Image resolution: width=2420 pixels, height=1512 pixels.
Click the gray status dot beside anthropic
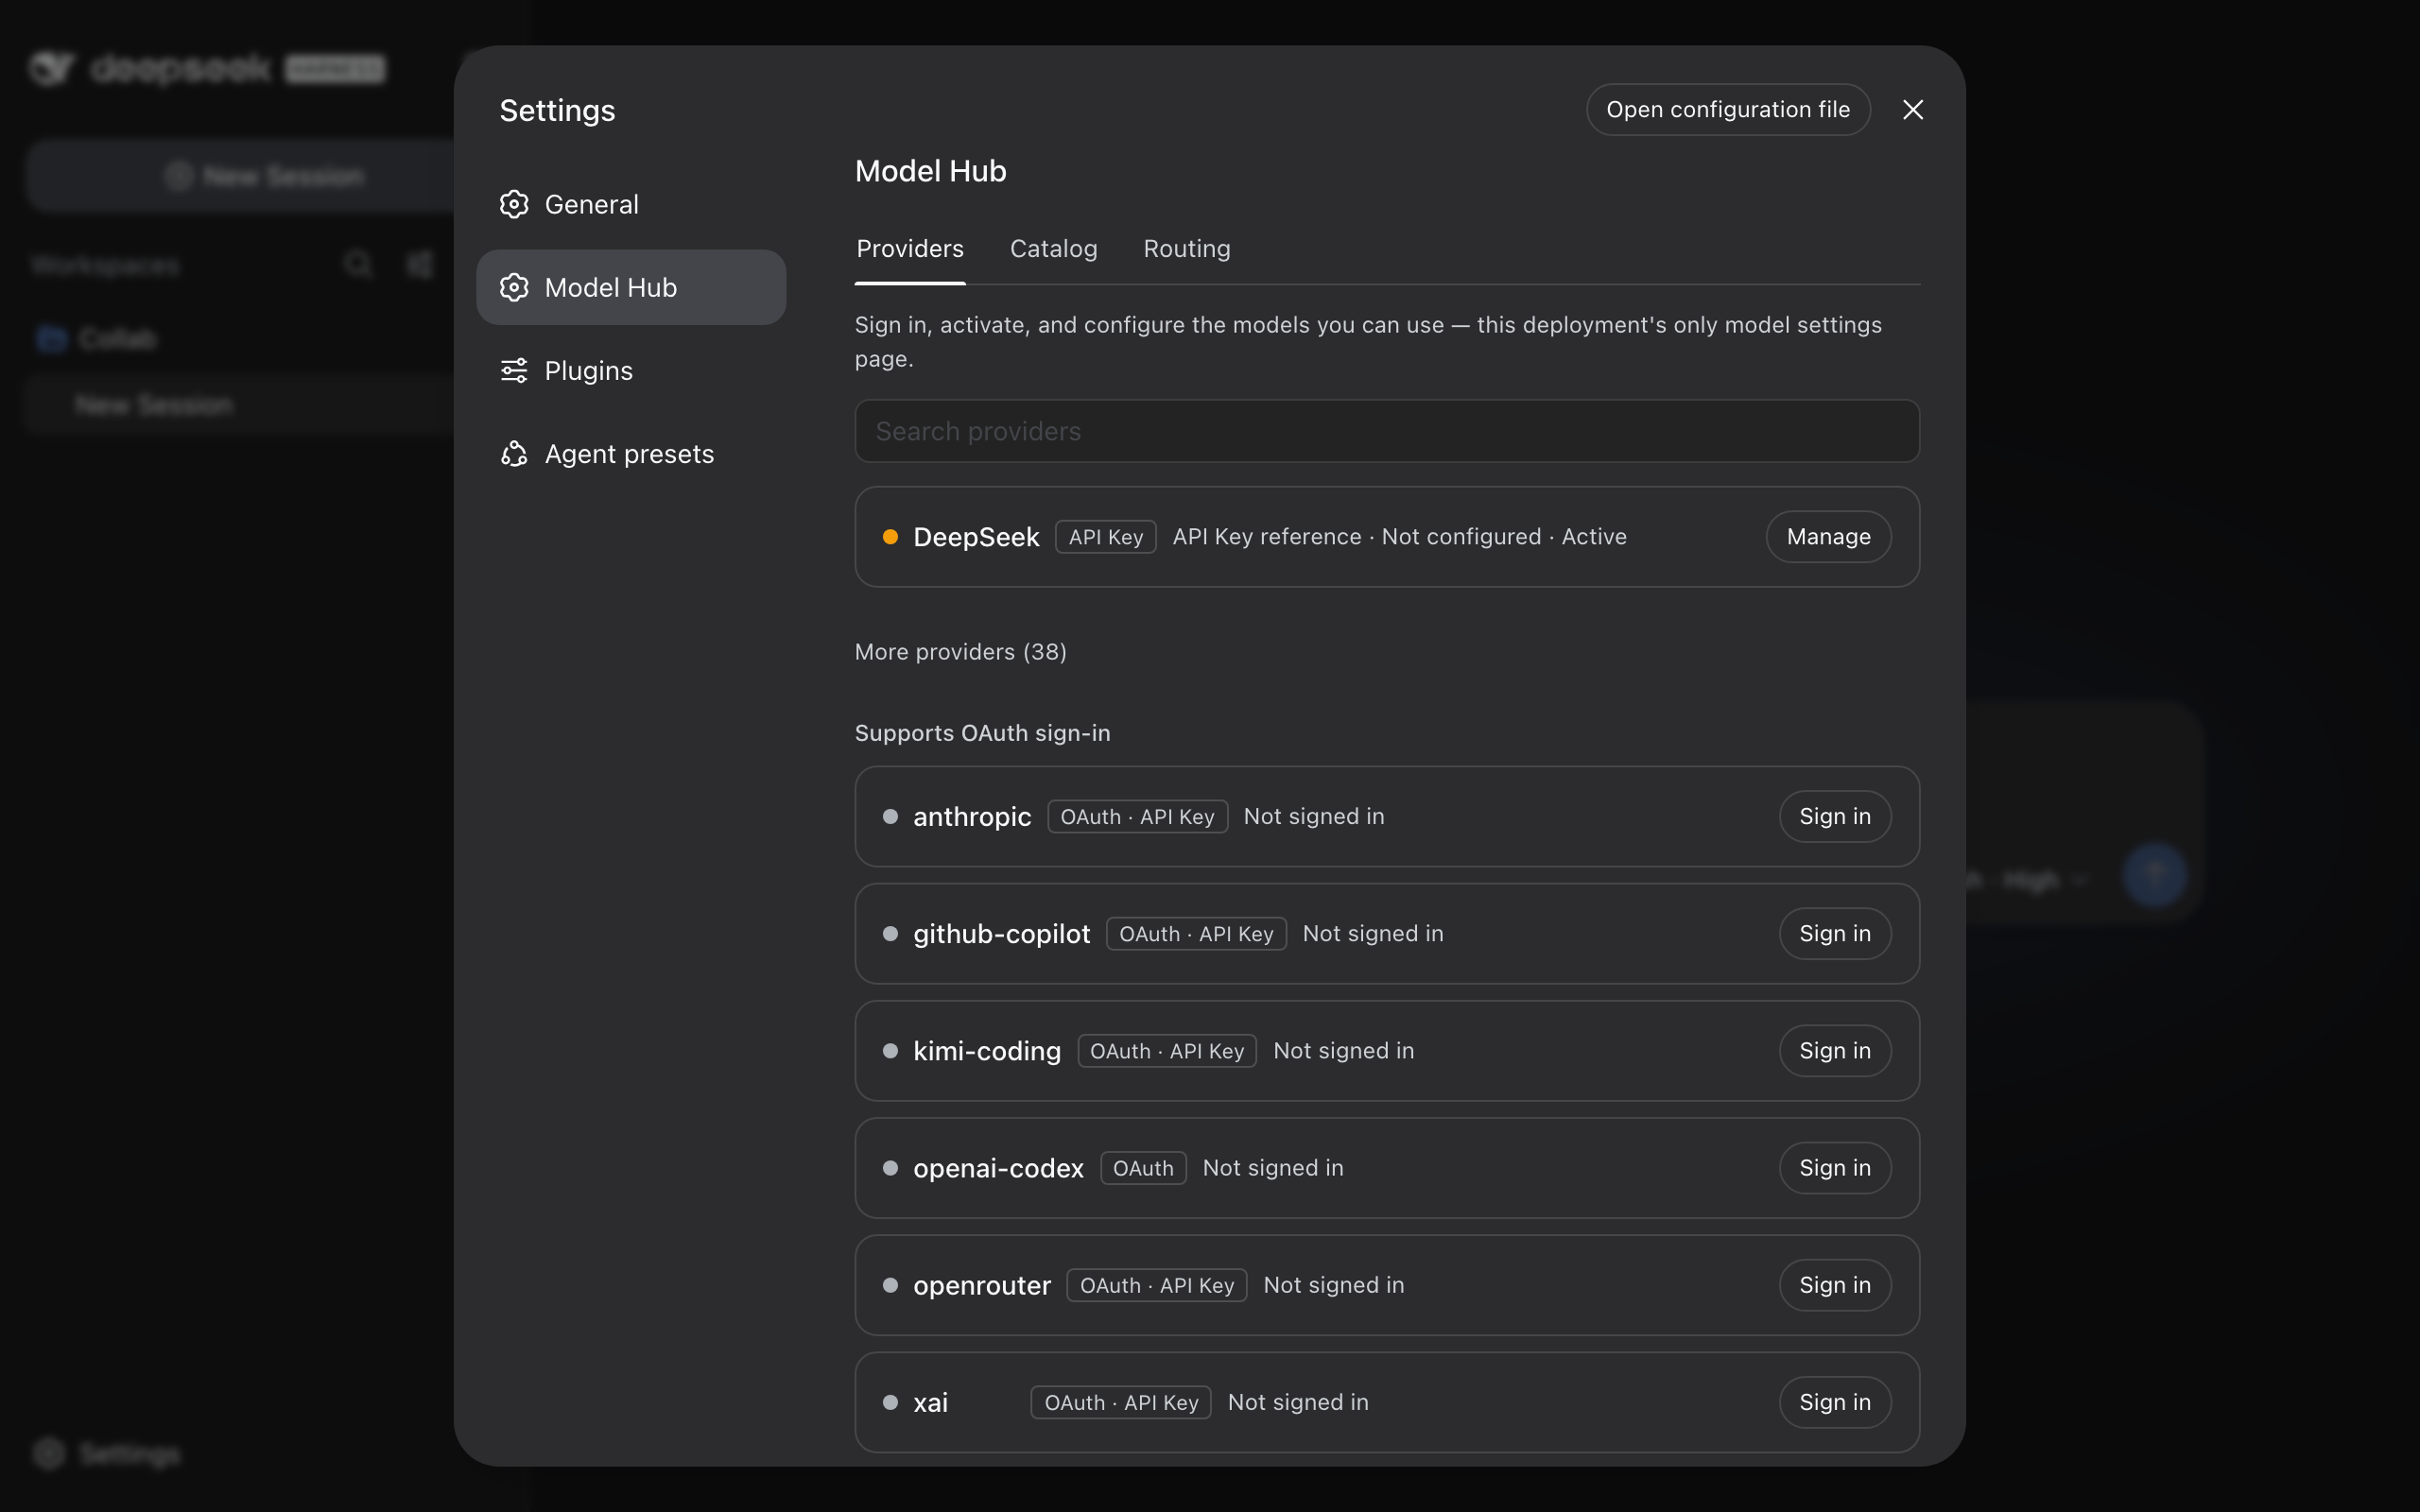[x=890, y=816]
